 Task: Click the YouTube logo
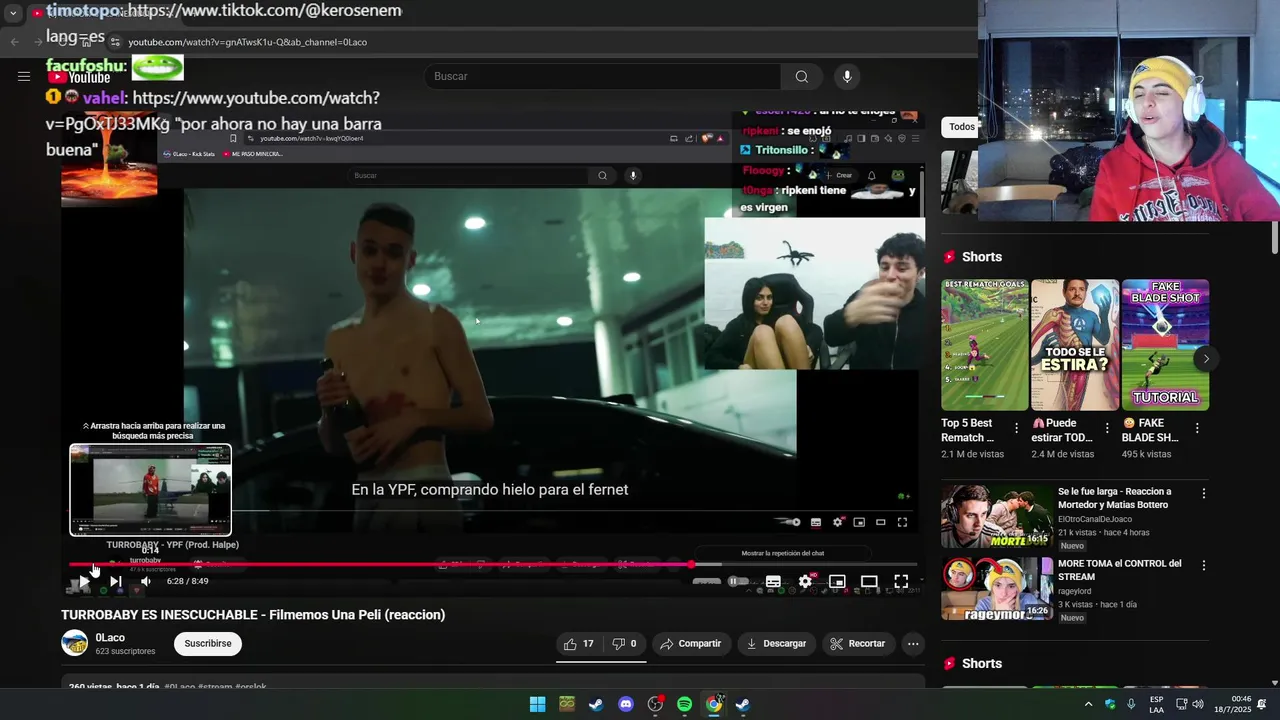click(x=79, y=77)
